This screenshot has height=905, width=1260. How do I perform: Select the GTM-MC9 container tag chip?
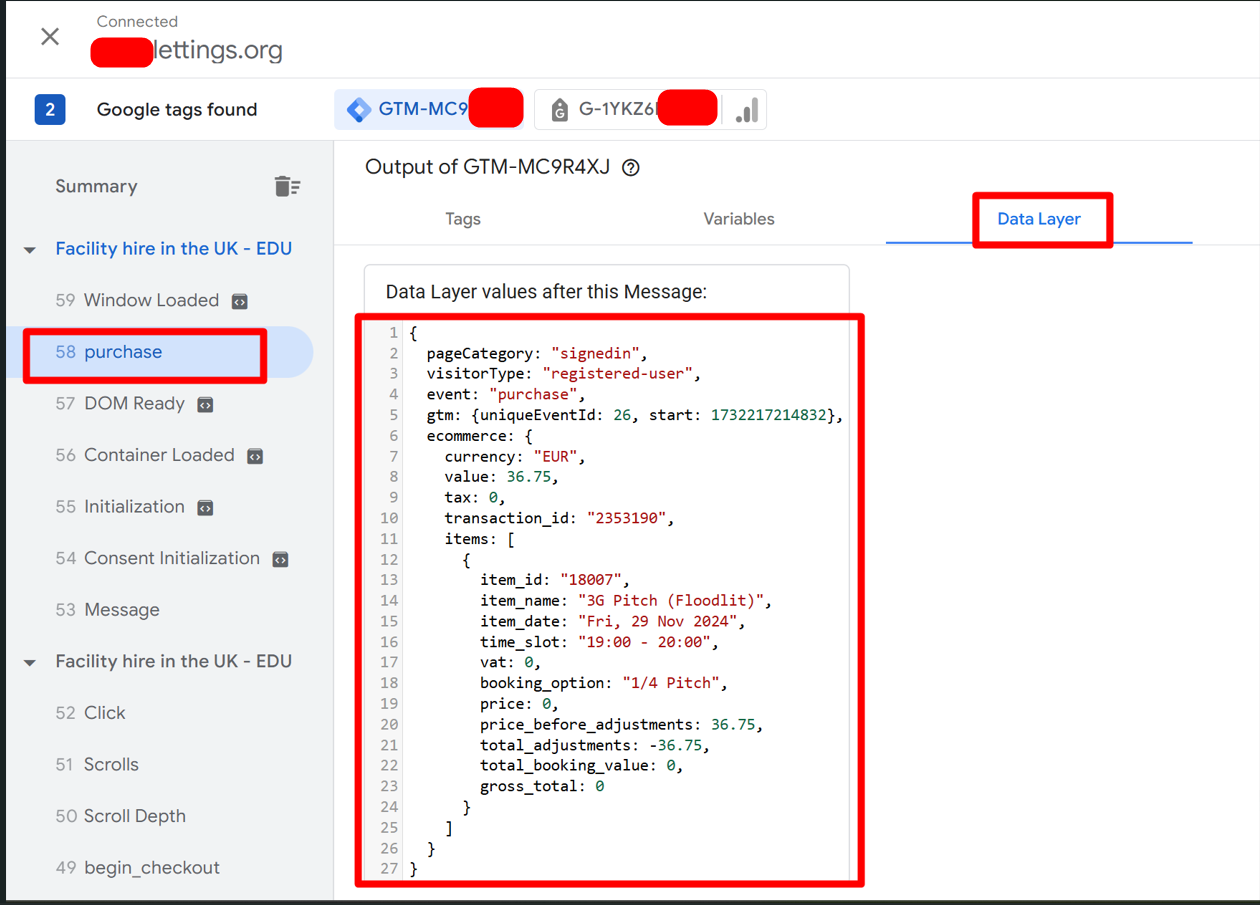tap(428, 110)
